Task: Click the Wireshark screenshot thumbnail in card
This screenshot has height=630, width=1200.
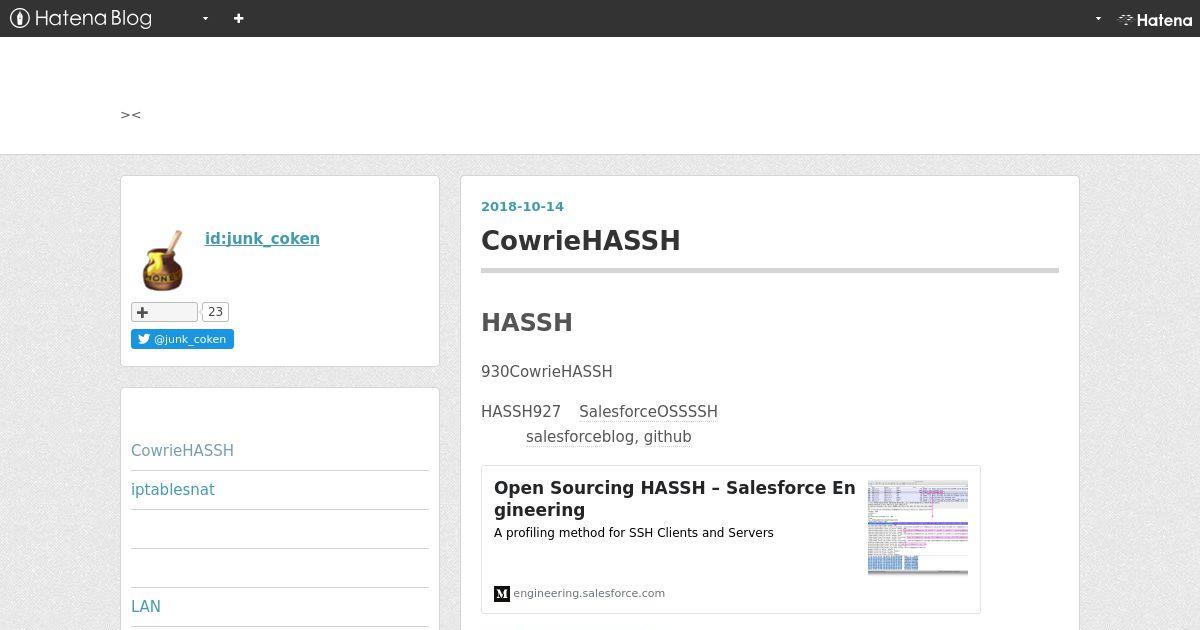Action: tap(918, 527)
